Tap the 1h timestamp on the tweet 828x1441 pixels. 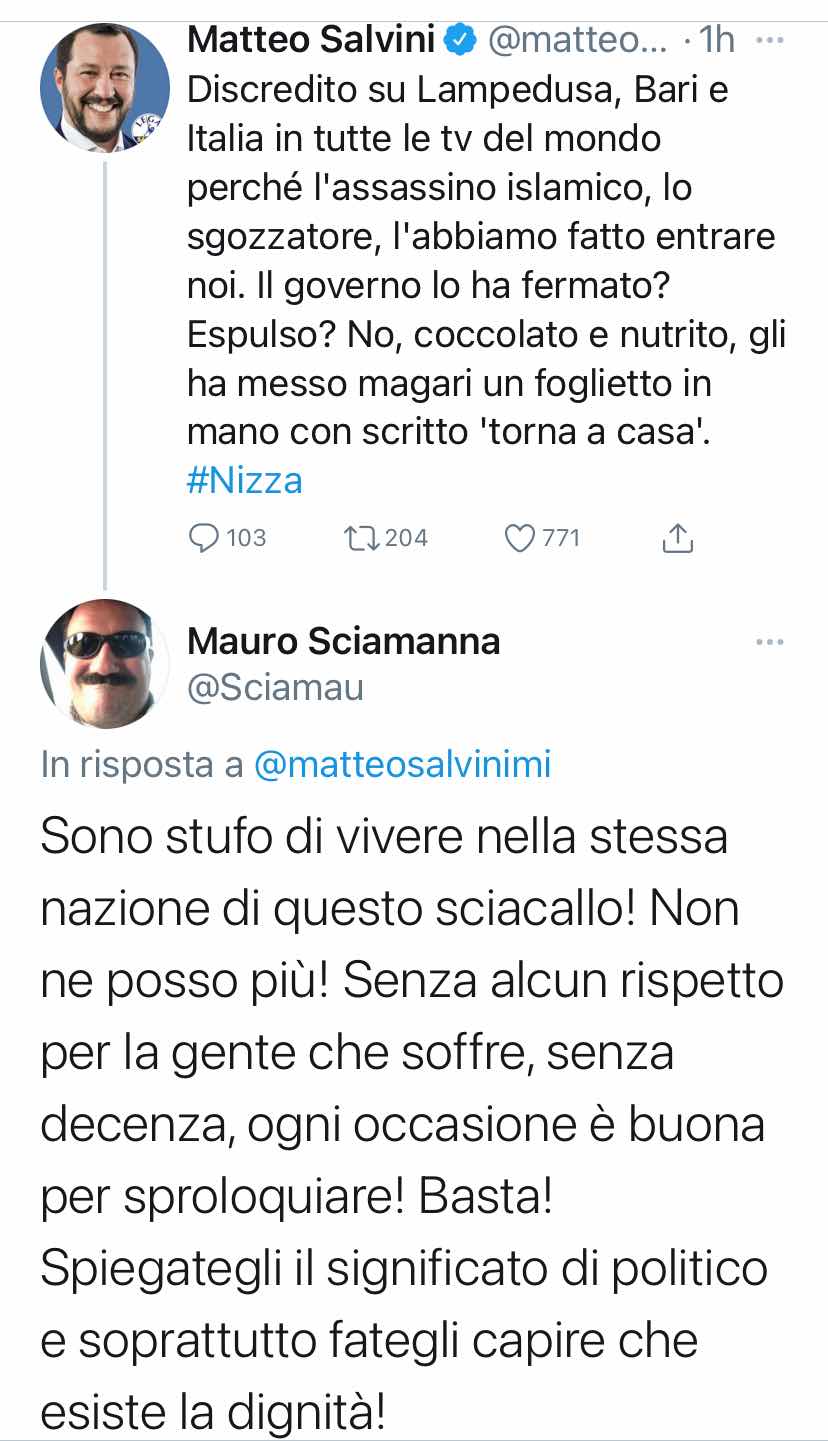click(x=717, y=41)
